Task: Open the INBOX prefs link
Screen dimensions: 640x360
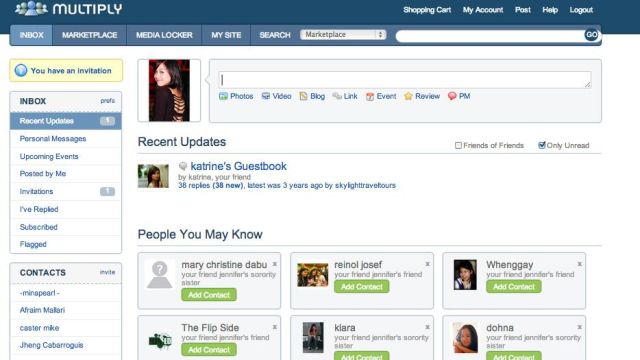Action: point(108,101)
